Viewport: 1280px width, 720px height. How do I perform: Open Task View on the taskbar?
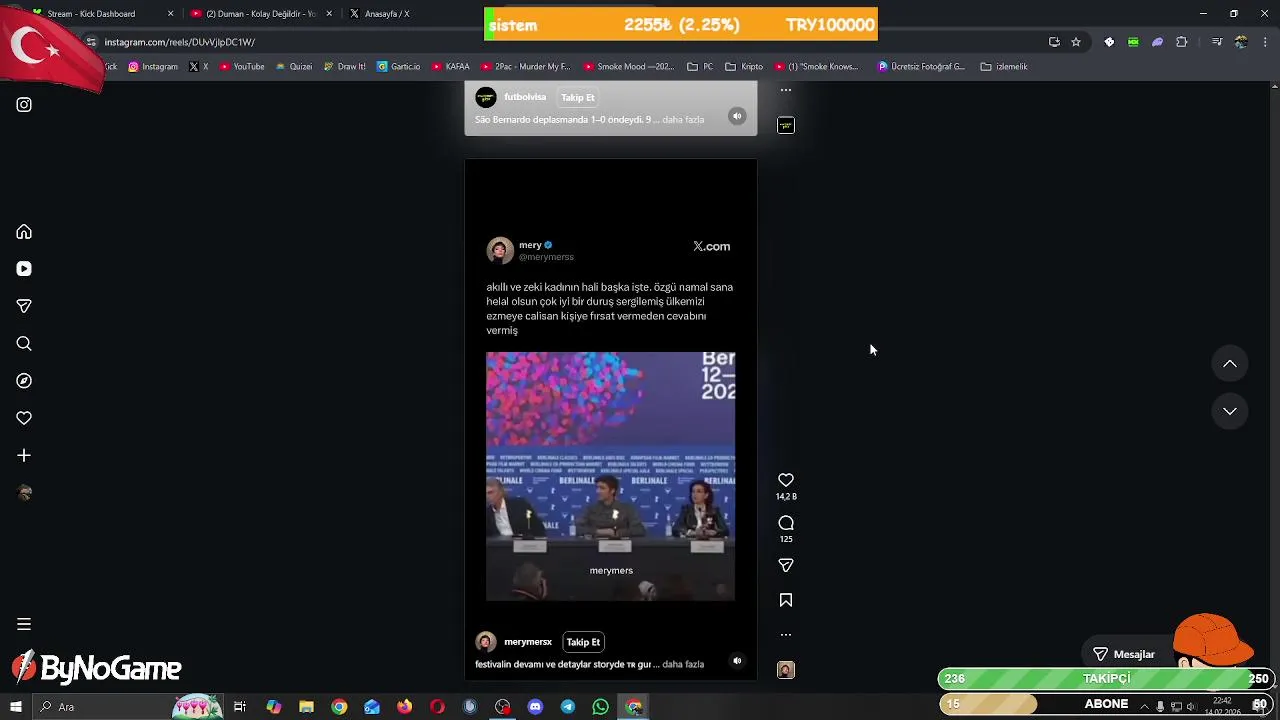(240, 707)
